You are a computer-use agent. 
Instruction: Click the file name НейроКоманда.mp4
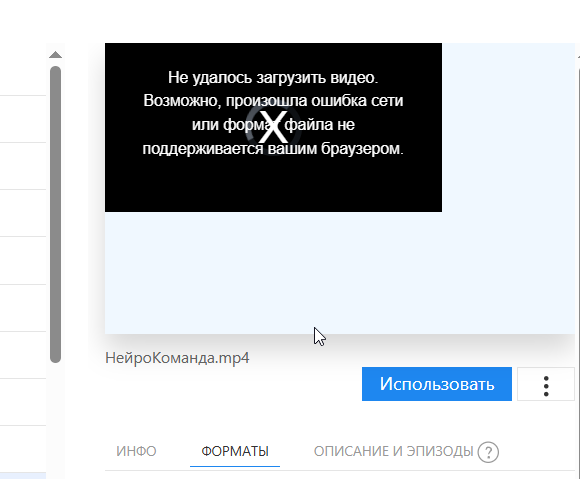177,358
